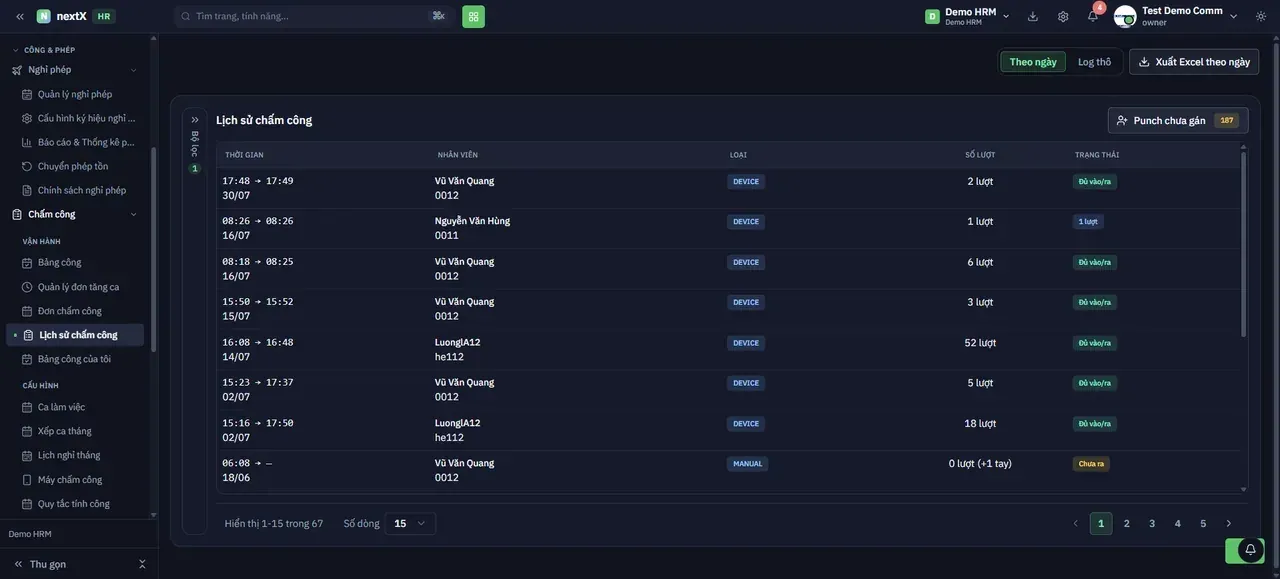Switch view to Log thô
The width and height of the screenshot is (1280, 579).
pyautogui.click(x=1094, y=62)
